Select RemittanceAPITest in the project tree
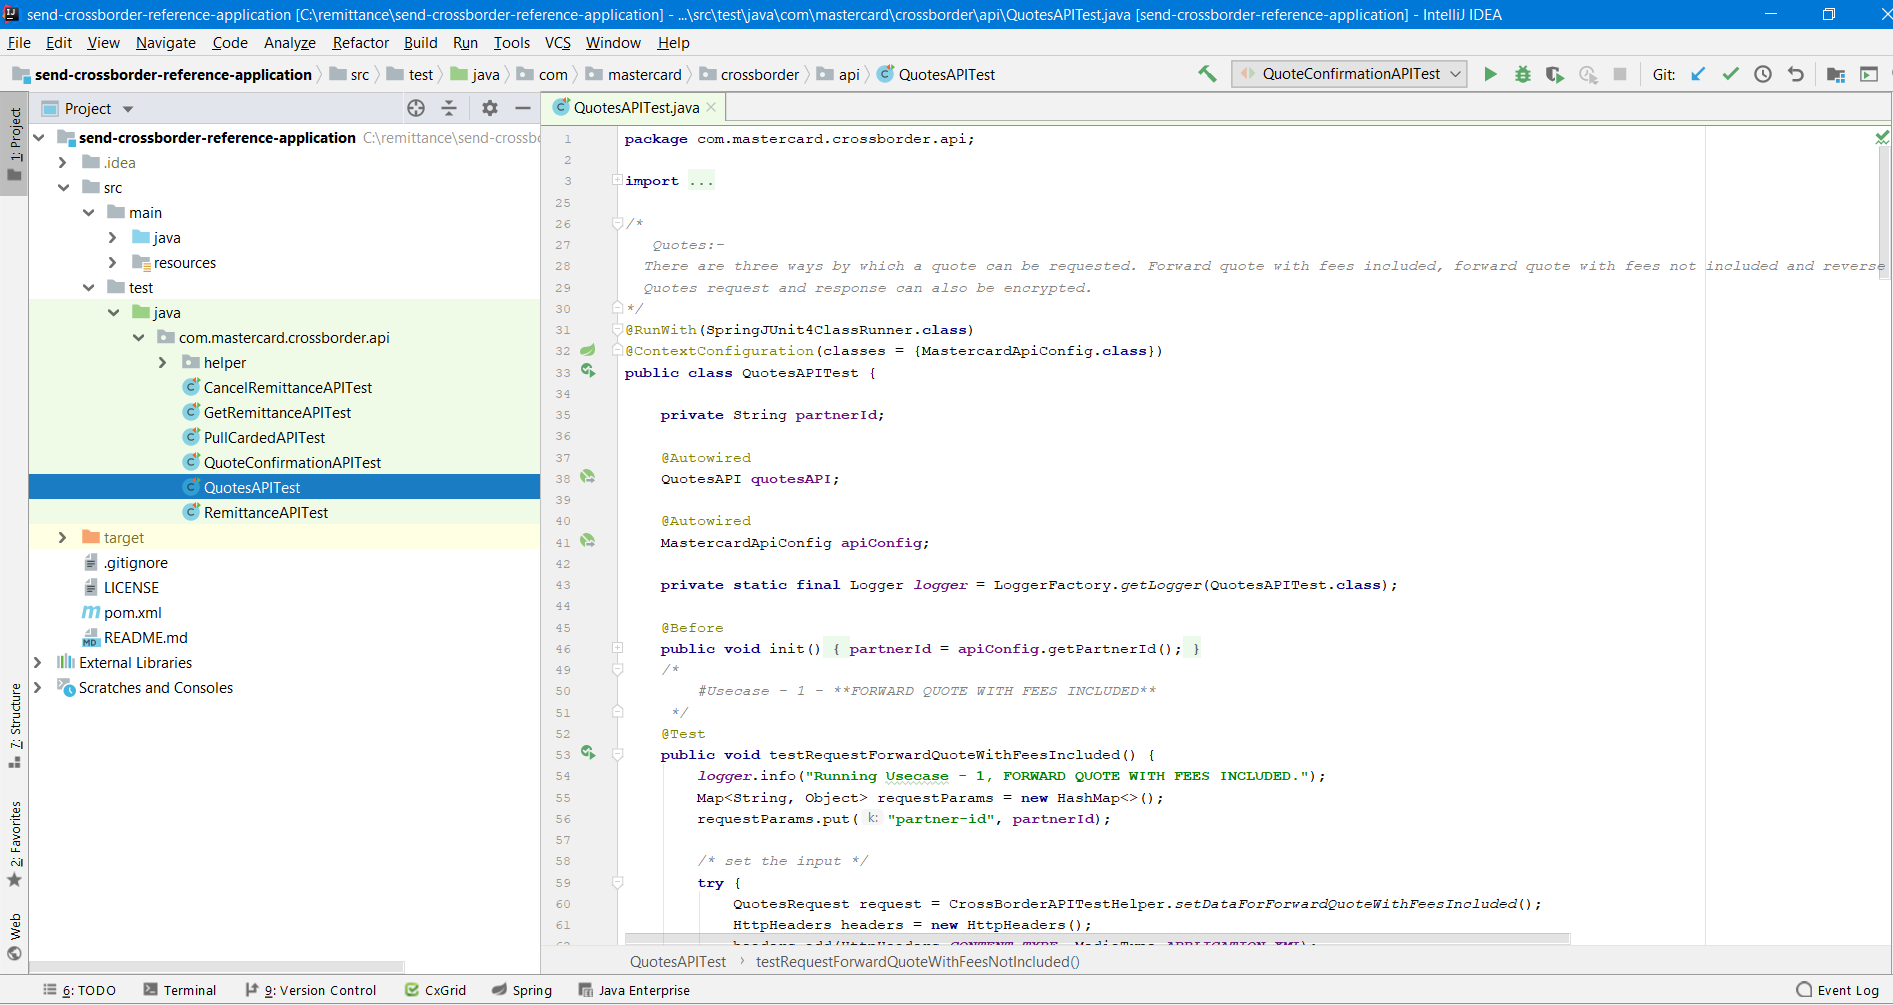1893x1005 pixels. click(266, 513)
